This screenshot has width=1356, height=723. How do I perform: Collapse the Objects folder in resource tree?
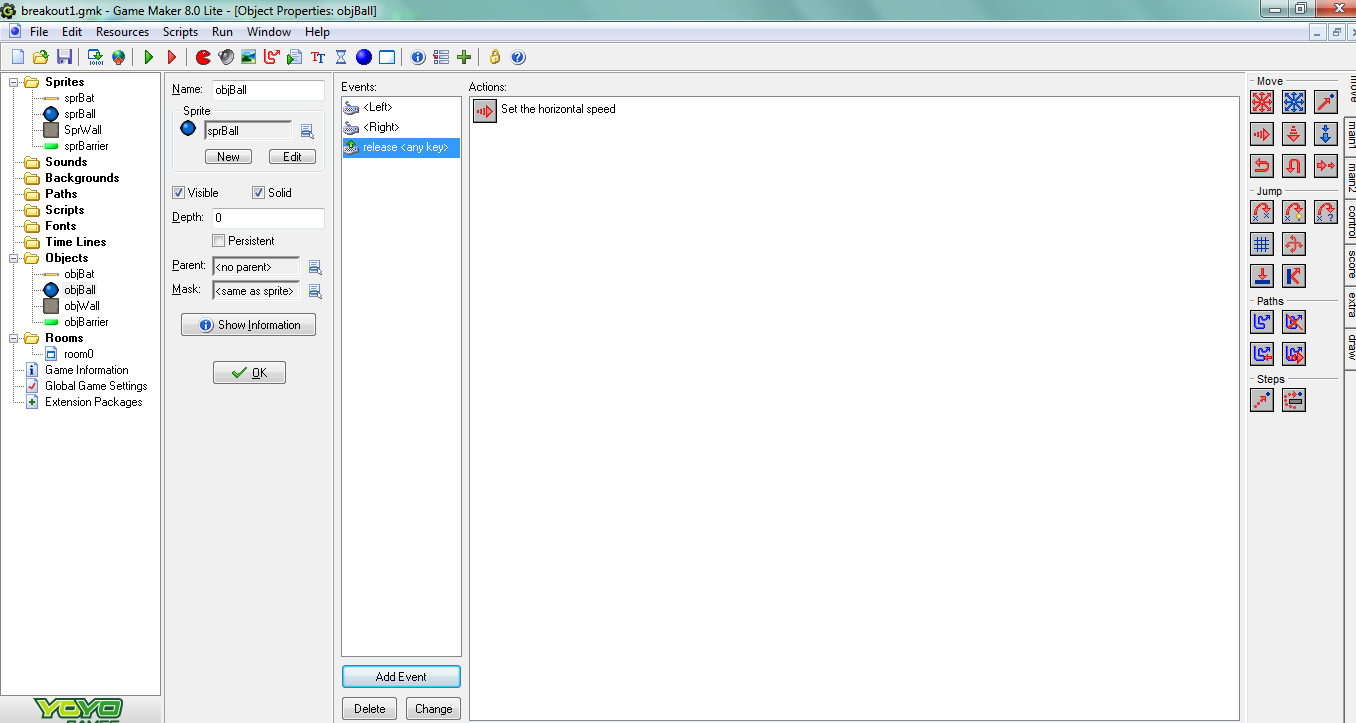[x=15, y=258]
